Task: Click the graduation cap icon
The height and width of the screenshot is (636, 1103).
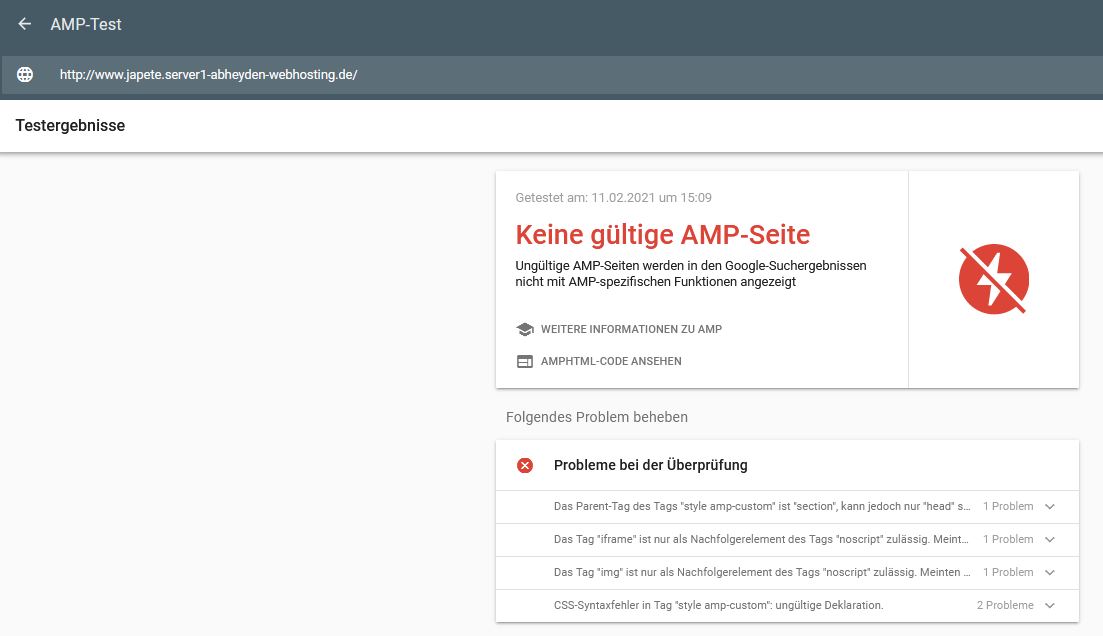Action: tap(524, 329)
